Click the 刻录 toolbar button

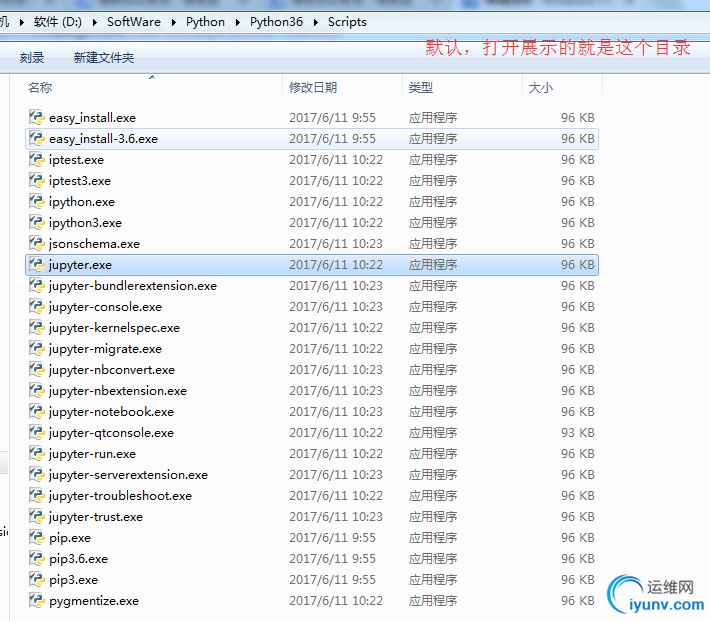[x=32, y=58]
